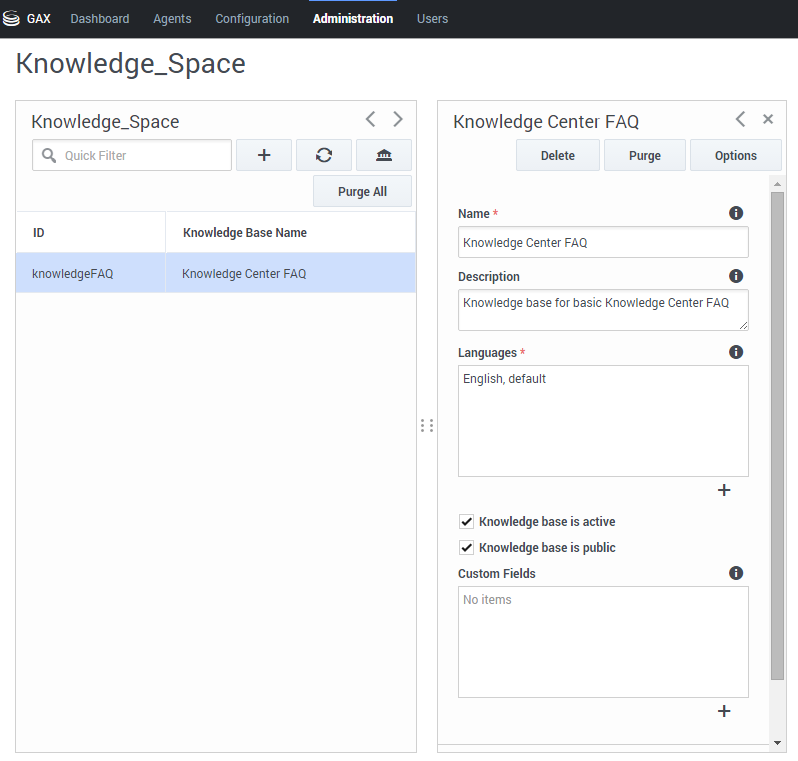798x761 pixels.
Task: Click the info icon beside Languages
Action: click(736, 352)
